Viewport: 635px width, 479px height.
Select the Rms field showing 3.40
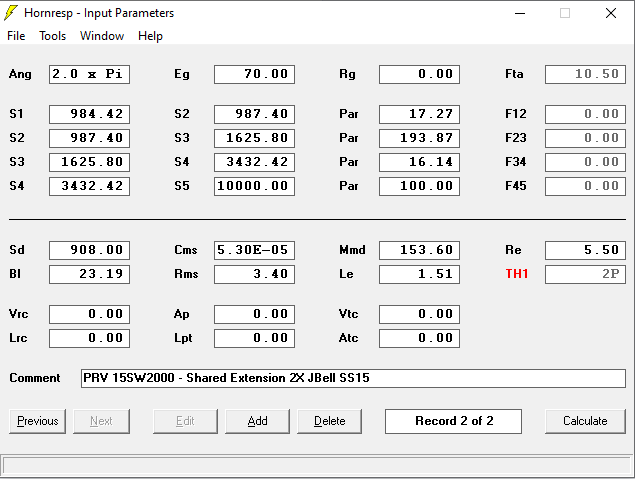[254, 274]
